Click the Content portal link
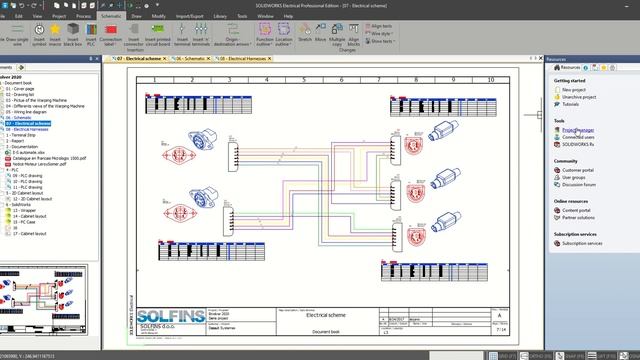The image size is (640, 360). click(576, 210)
